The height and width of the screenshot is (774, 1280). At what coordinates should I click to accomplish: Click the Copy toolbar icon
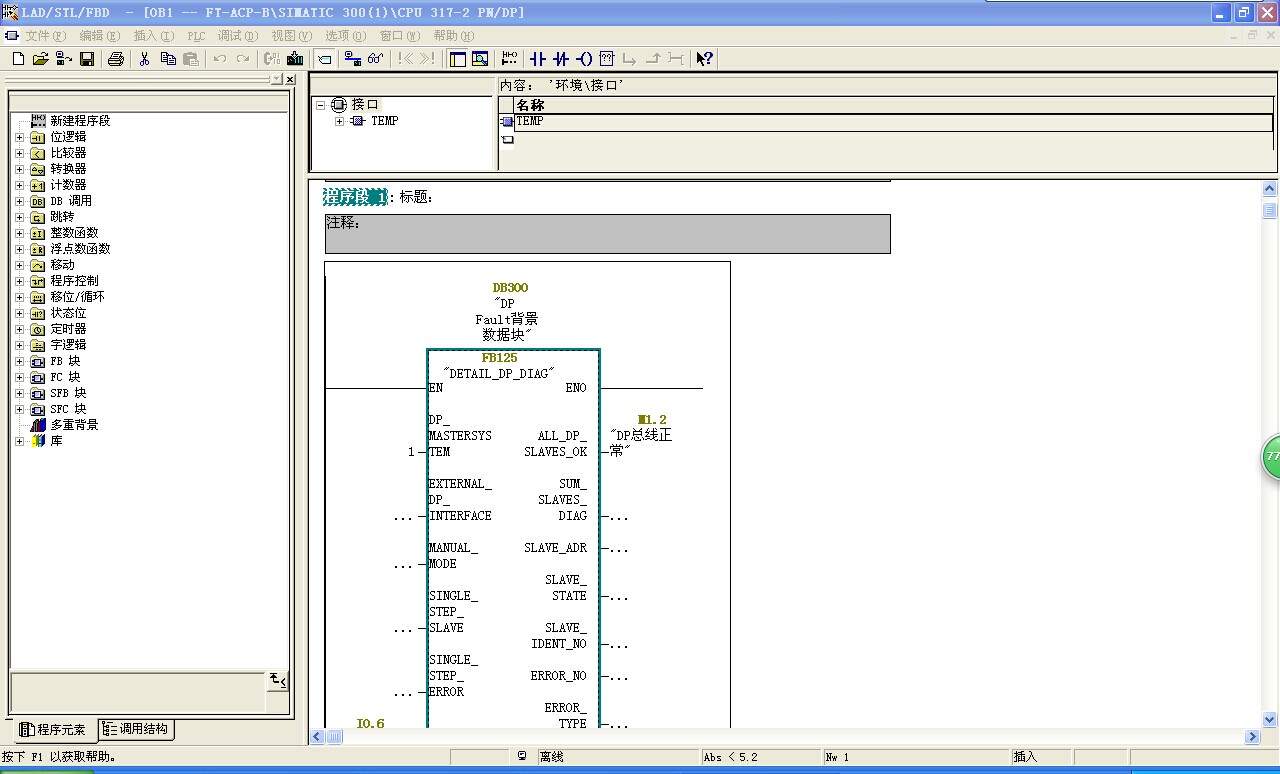coord(168,59)
